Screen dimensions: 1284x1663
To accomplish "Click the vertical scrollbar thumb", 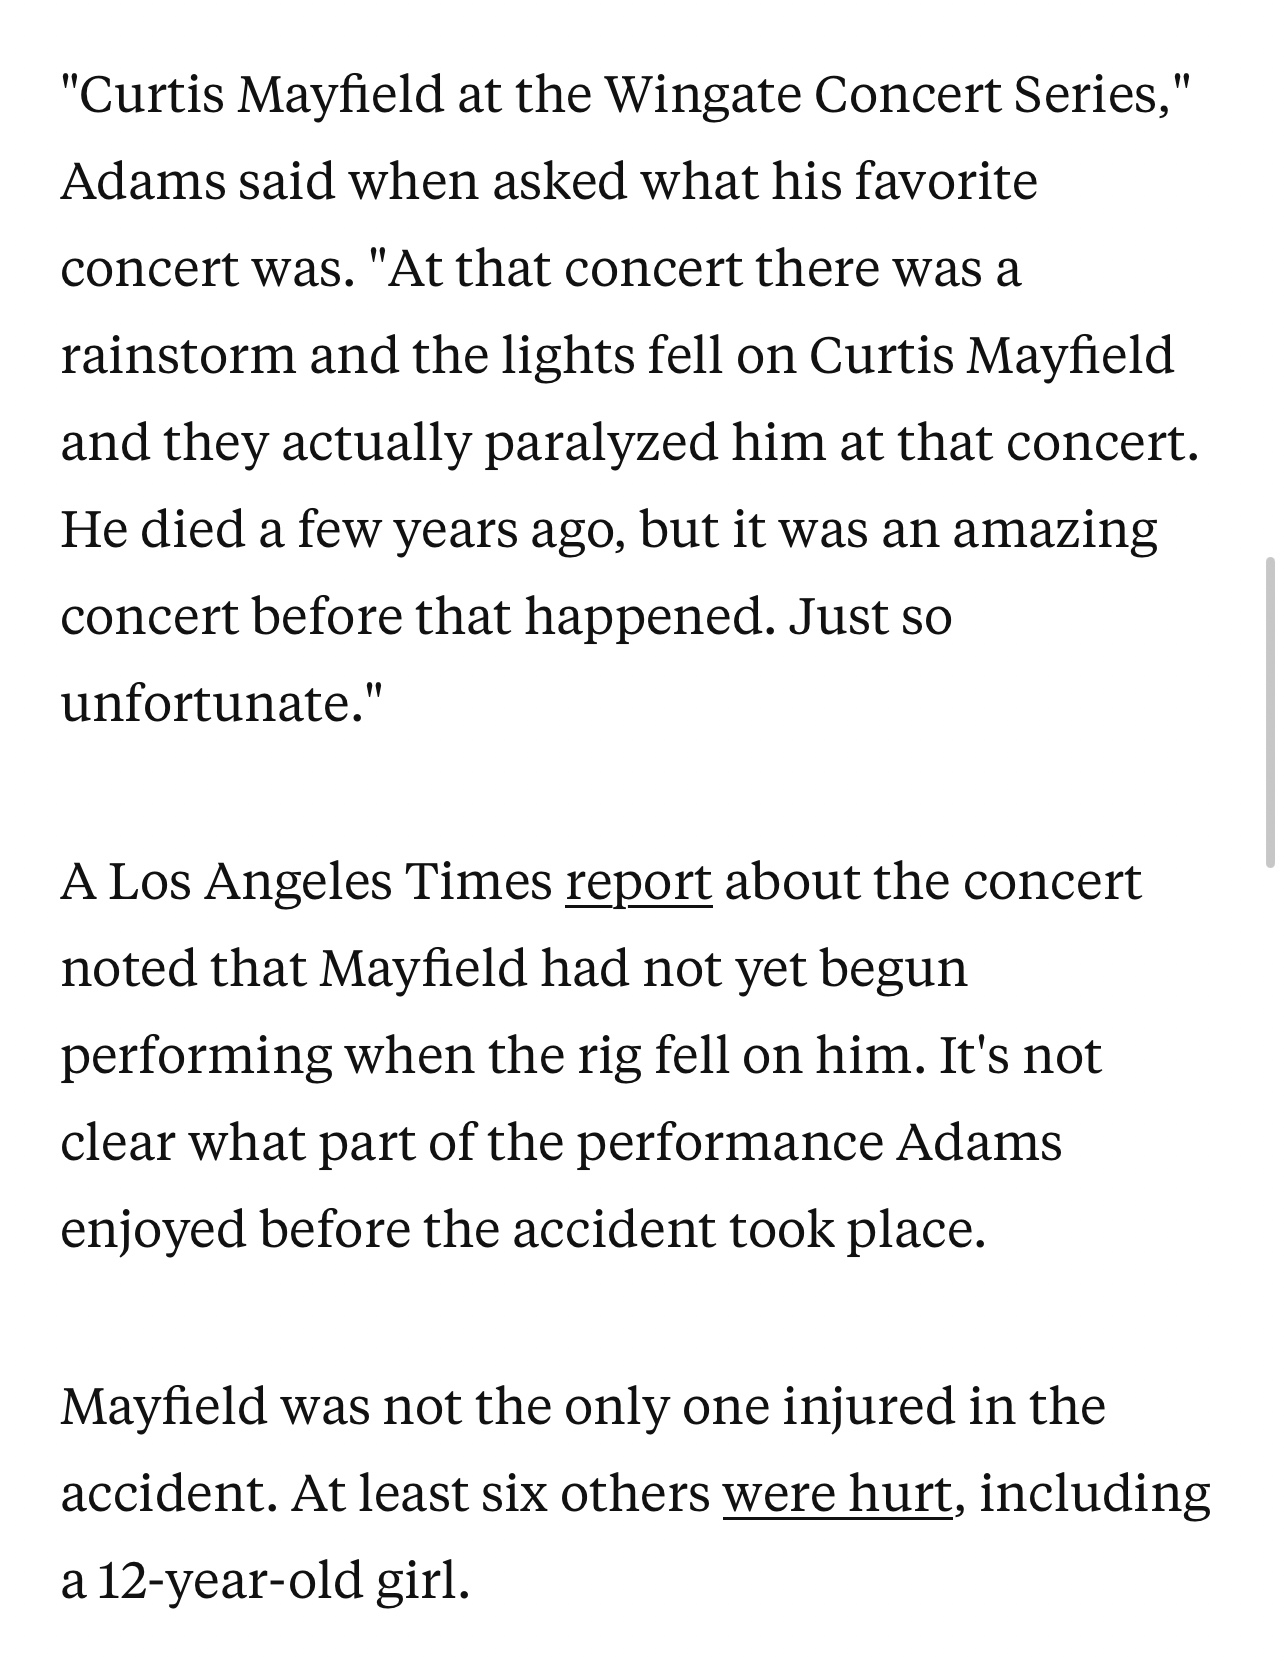I will click(1270, 712).
